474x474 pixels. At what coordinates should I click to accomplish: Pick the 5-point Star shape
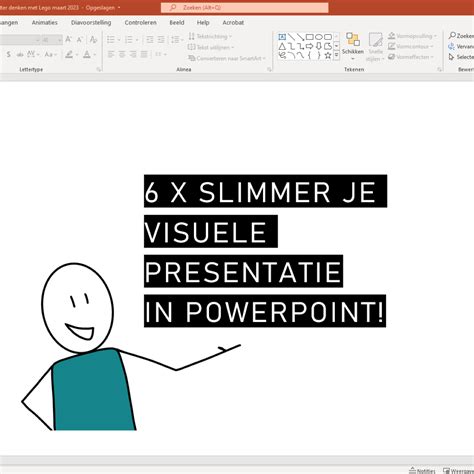pos(328,55)
